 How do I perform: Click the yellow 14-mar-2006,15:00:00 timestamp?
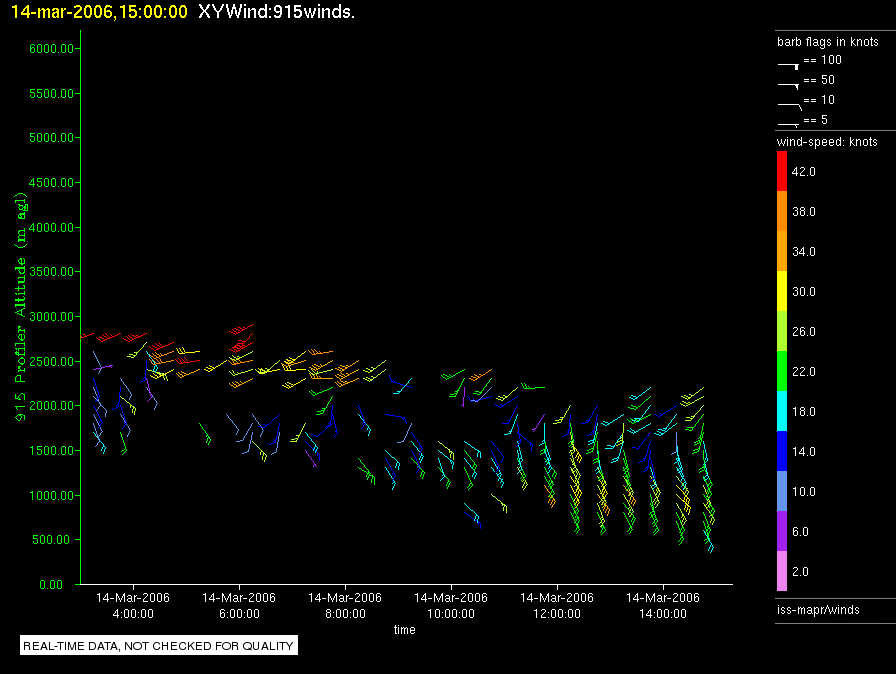click(x=95, y=12)
